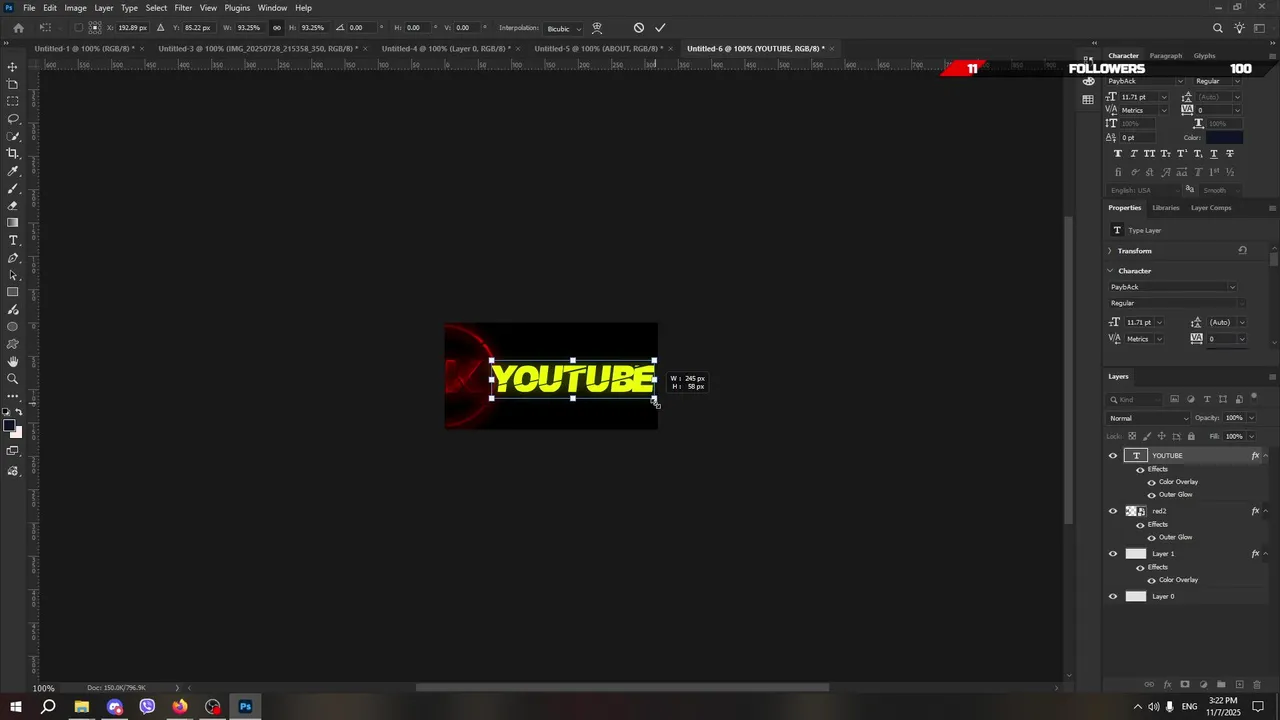Click the Home icon in options bar
The width and height of the screenshot is (1280, 720).
(18, 28)
